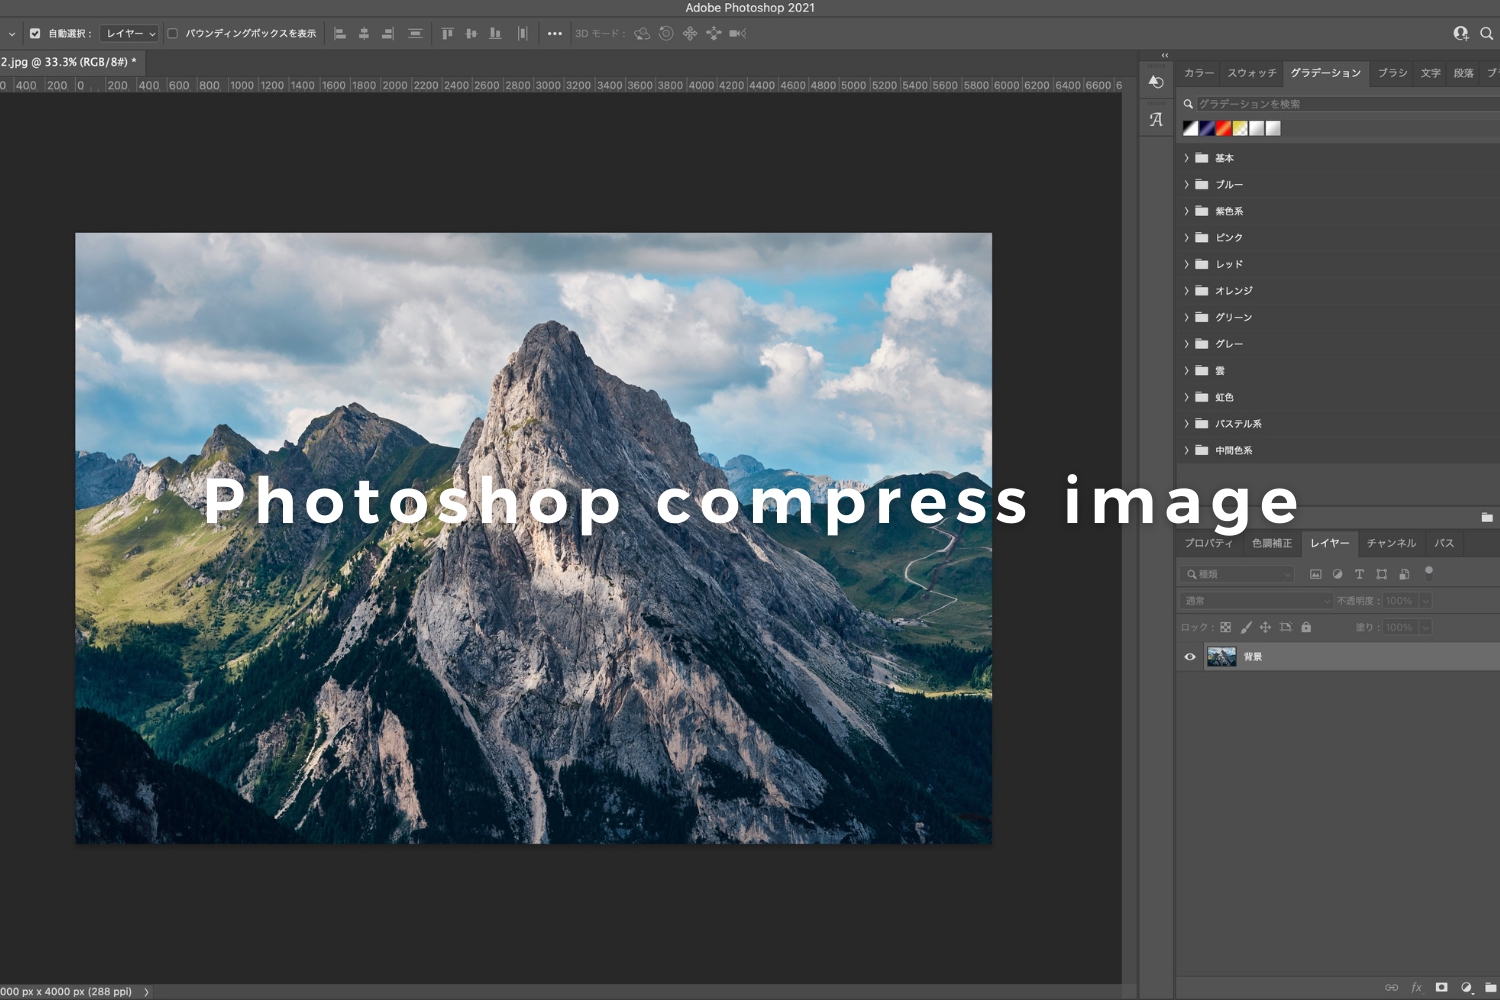The height and width of the screenshot is (1000, 1500).
Task: Filter layers by pixel layer icon
Action: pos(1316,575)
